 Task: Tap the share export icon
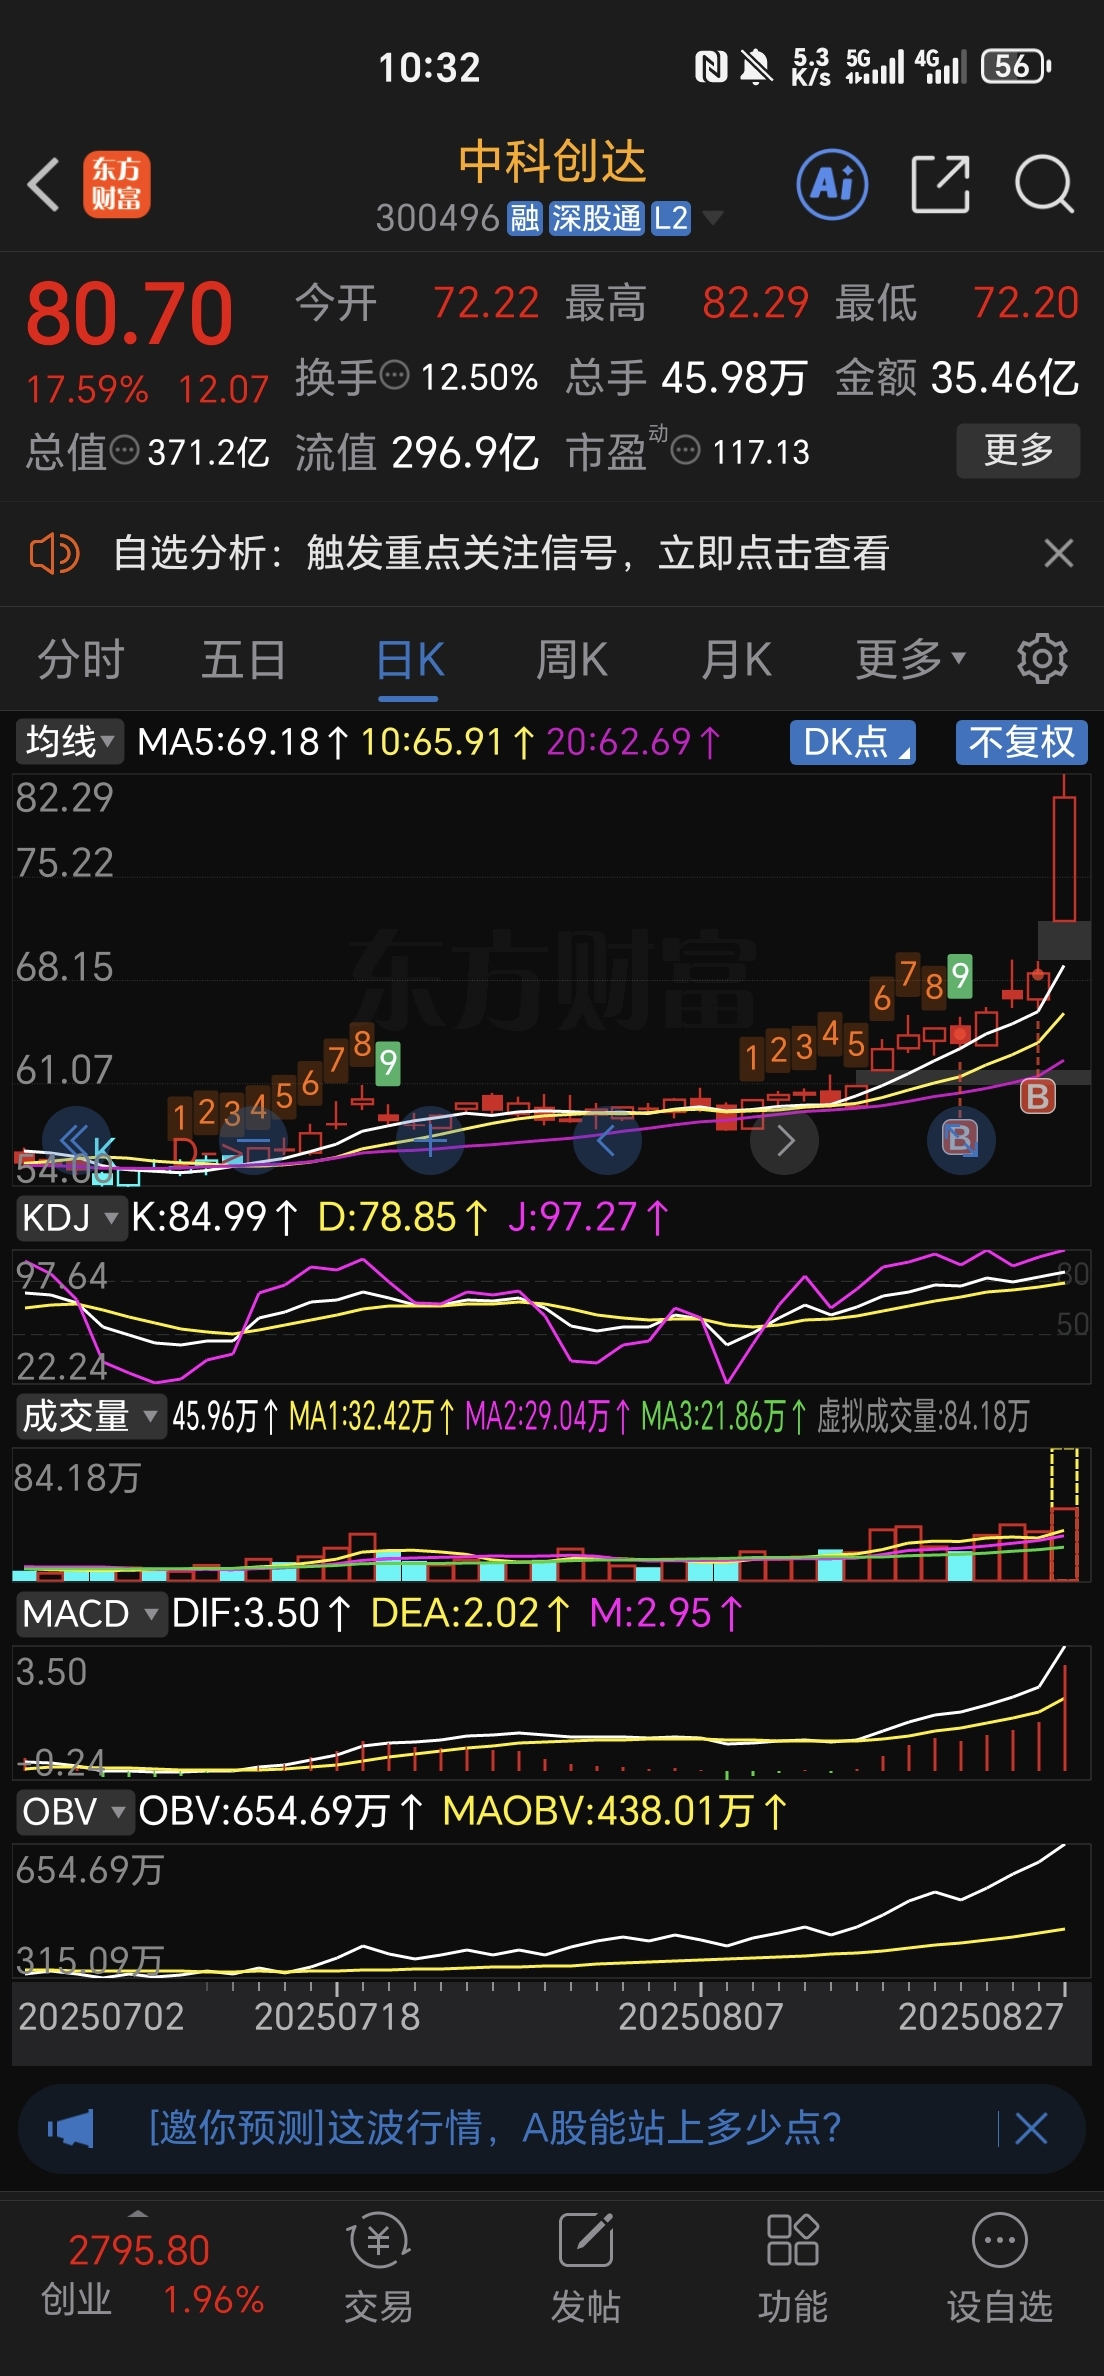pos(940,184)
